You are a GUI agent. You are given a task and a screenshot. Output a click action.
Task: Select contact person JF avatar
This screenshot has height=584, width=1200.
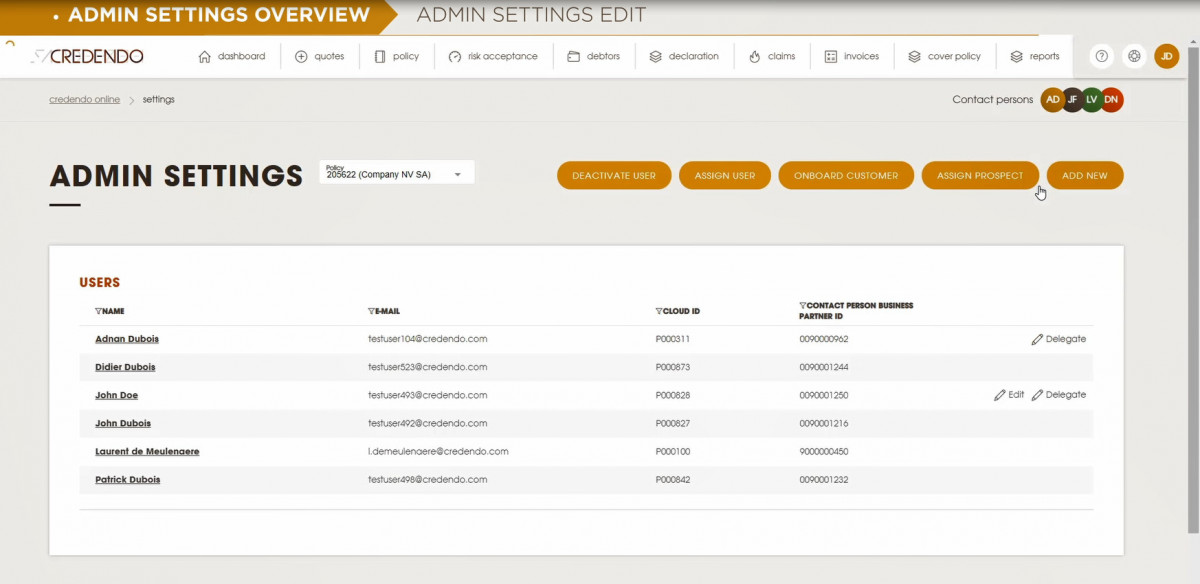[1072, 100]
